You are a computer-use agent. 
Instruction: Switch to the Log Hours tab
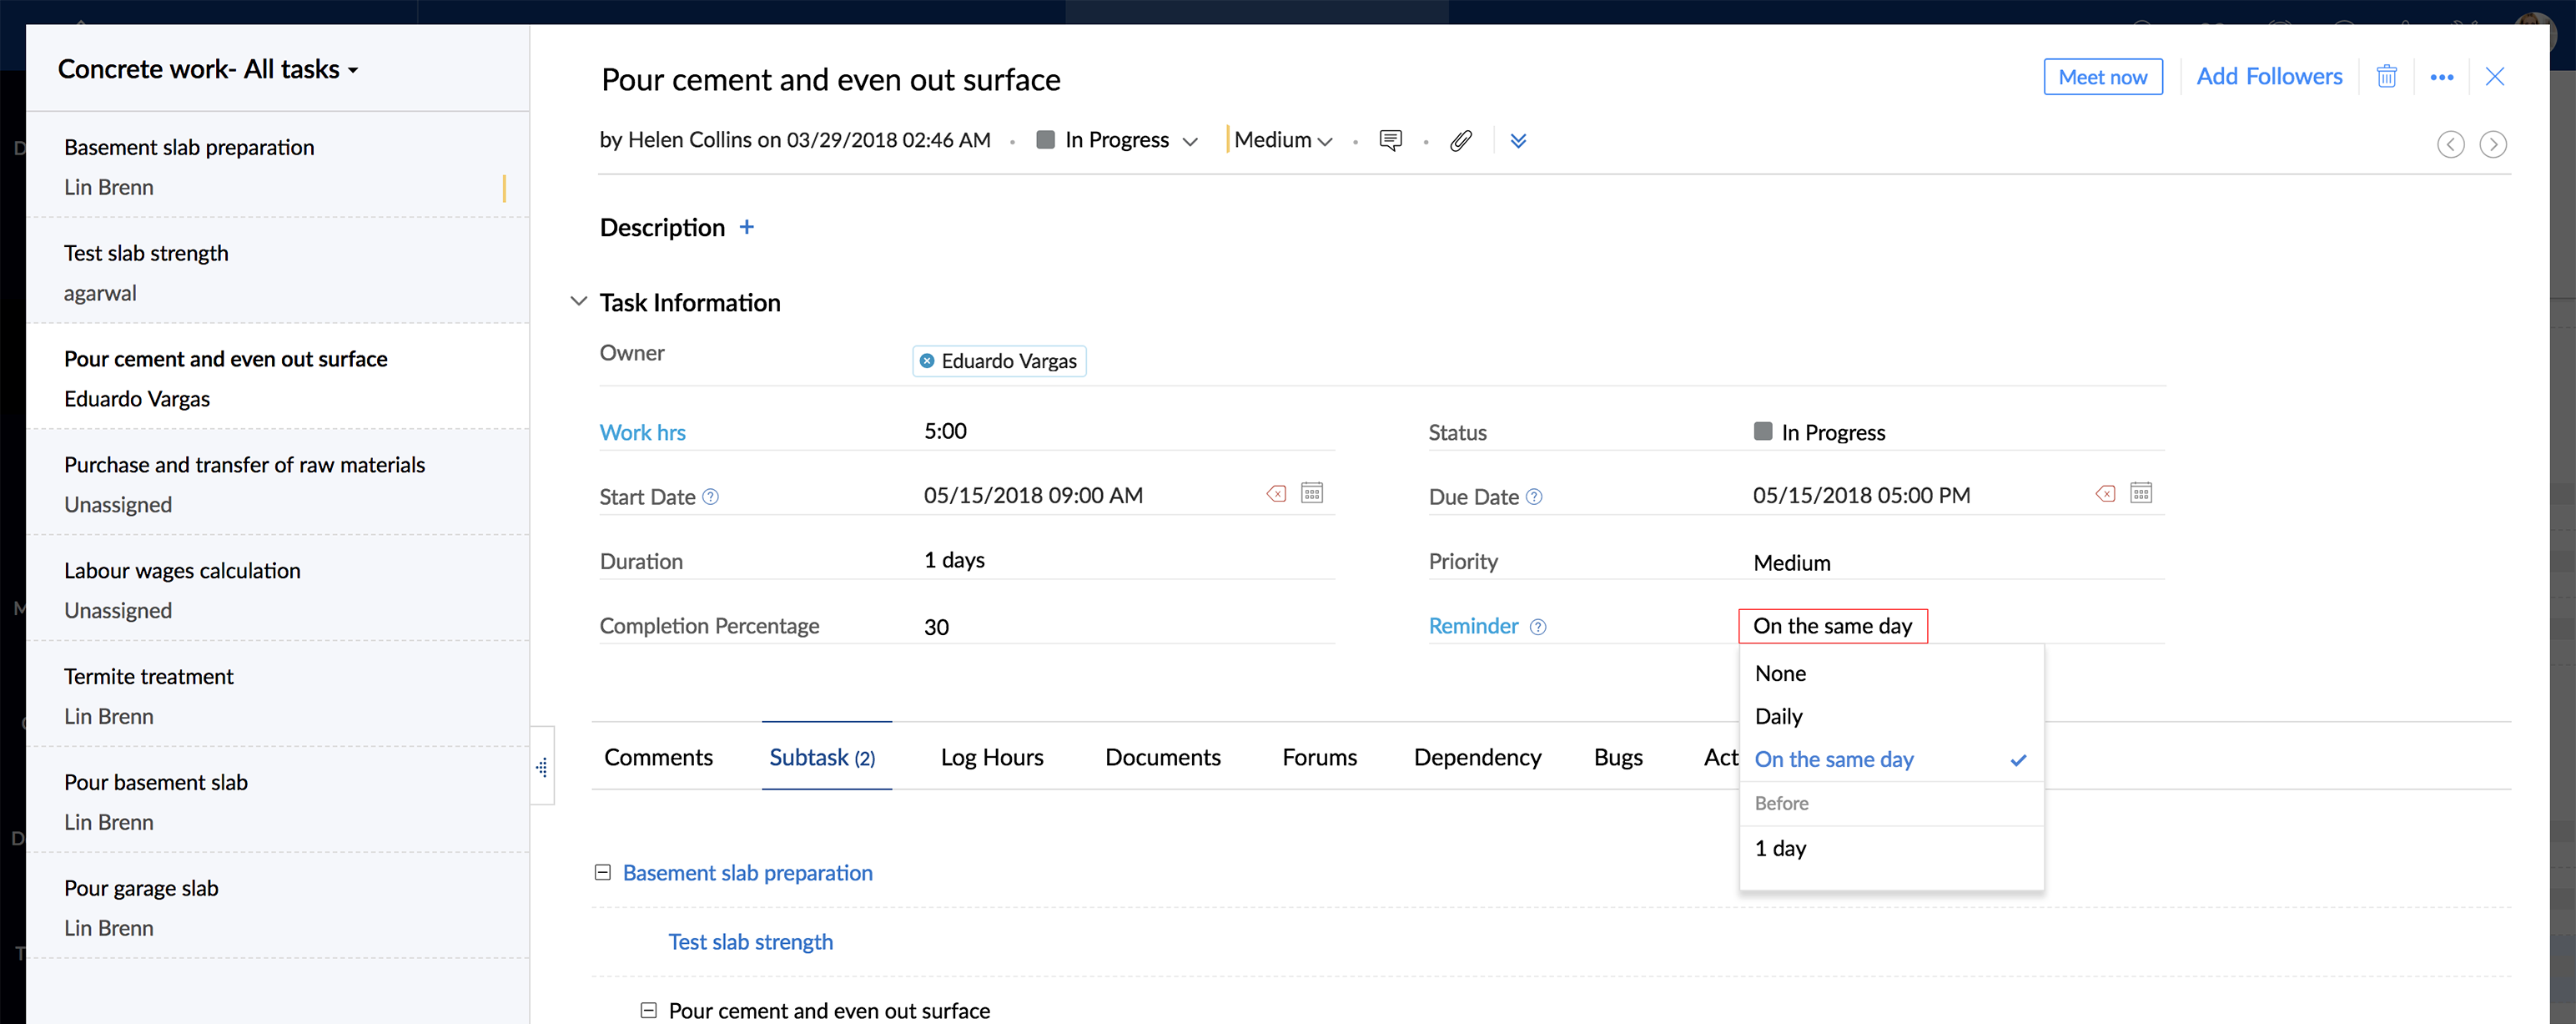tap(991, 757)
